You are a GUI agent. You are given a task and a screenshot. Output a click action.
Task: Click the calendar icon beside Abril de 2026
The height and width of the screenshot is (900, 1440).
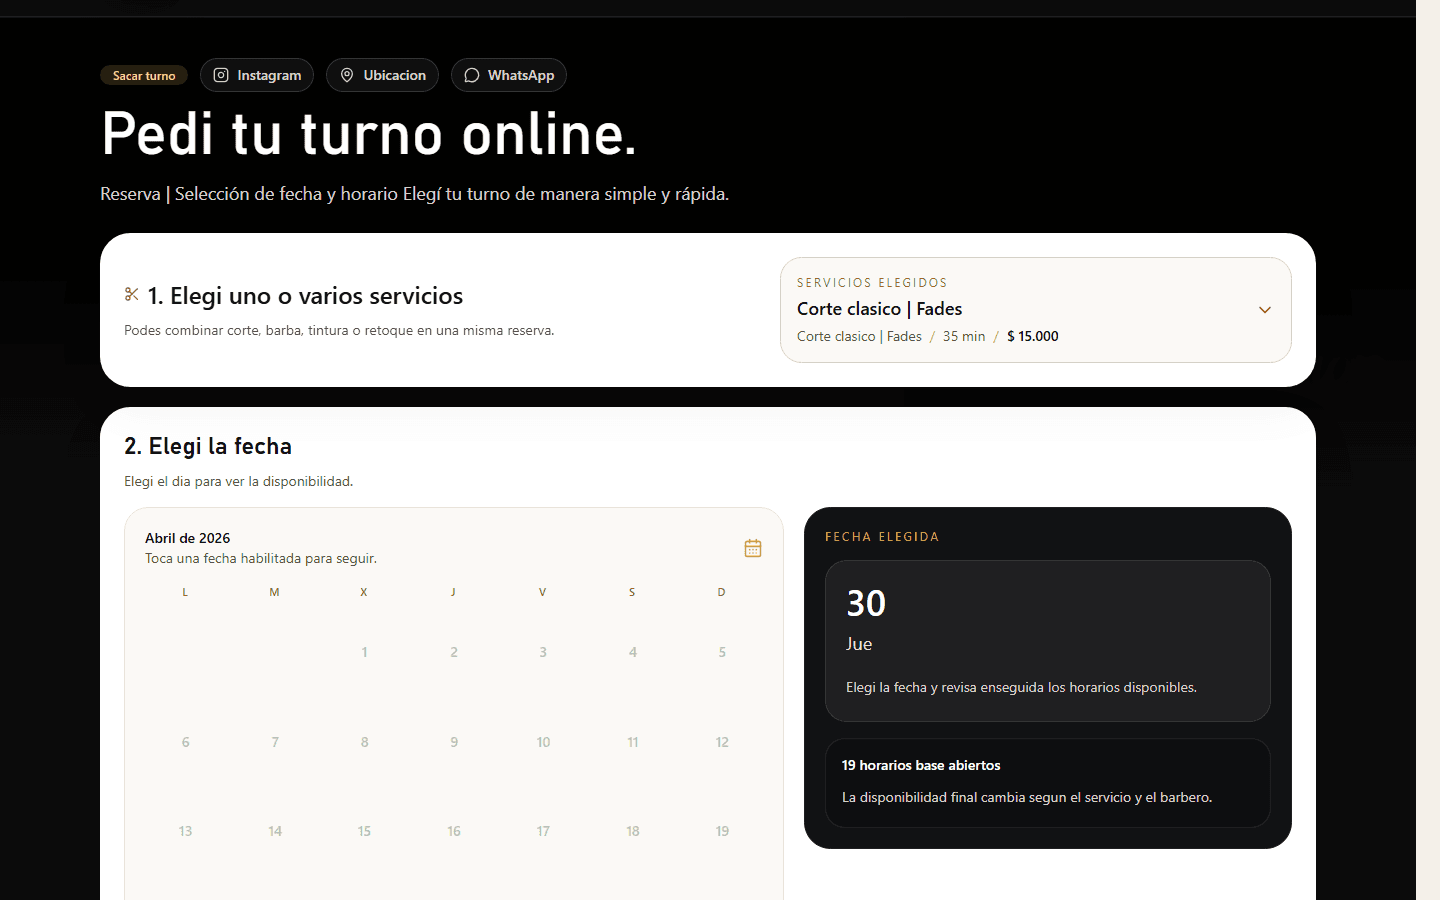[753, 548]
